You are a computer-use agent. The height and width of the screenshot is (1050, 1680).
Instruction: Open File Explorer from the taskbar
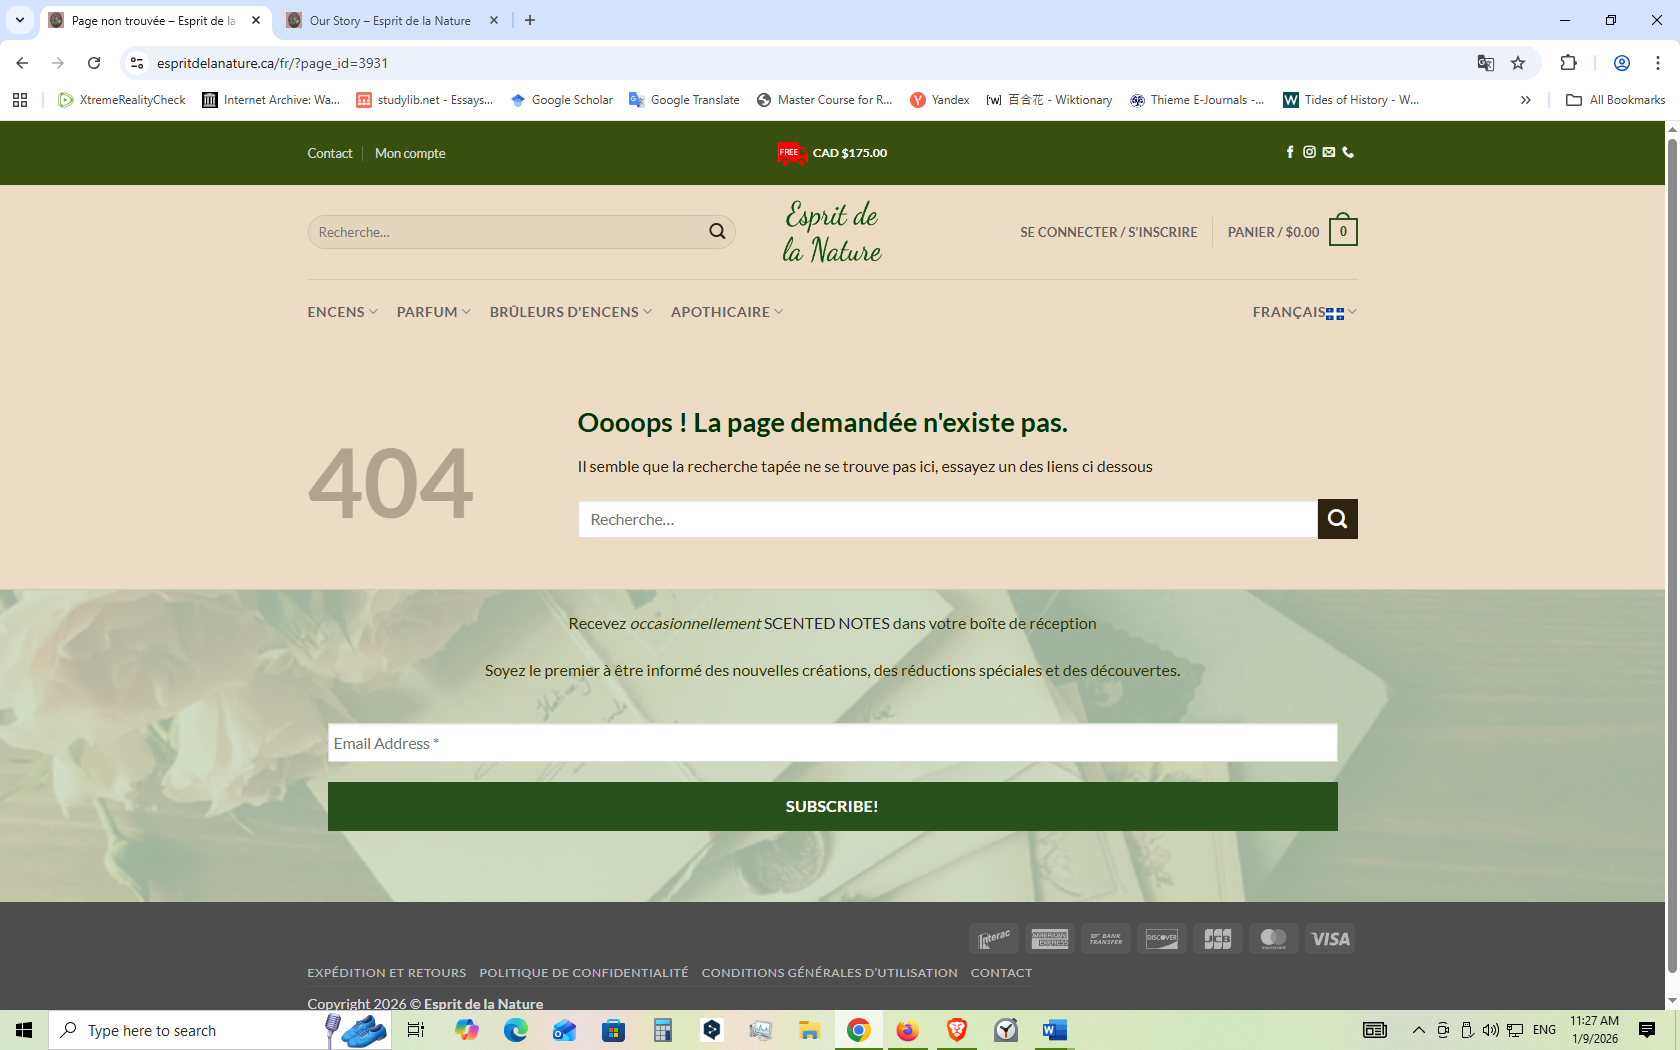(x=809, y=1030)
